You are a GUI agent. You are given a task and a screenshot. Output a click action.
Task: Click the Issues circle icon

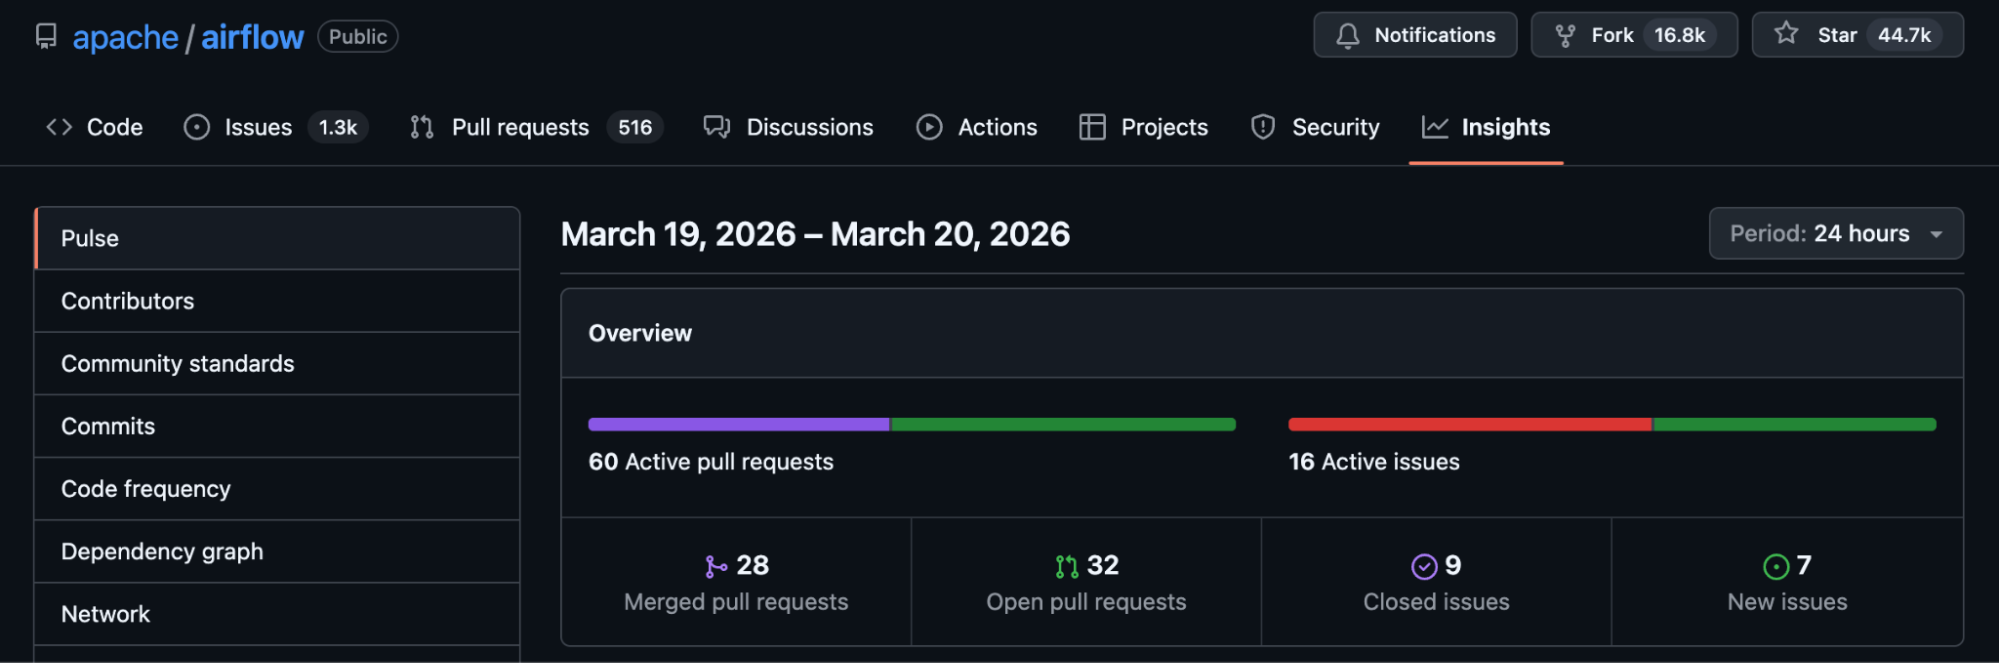click(197, 127)
